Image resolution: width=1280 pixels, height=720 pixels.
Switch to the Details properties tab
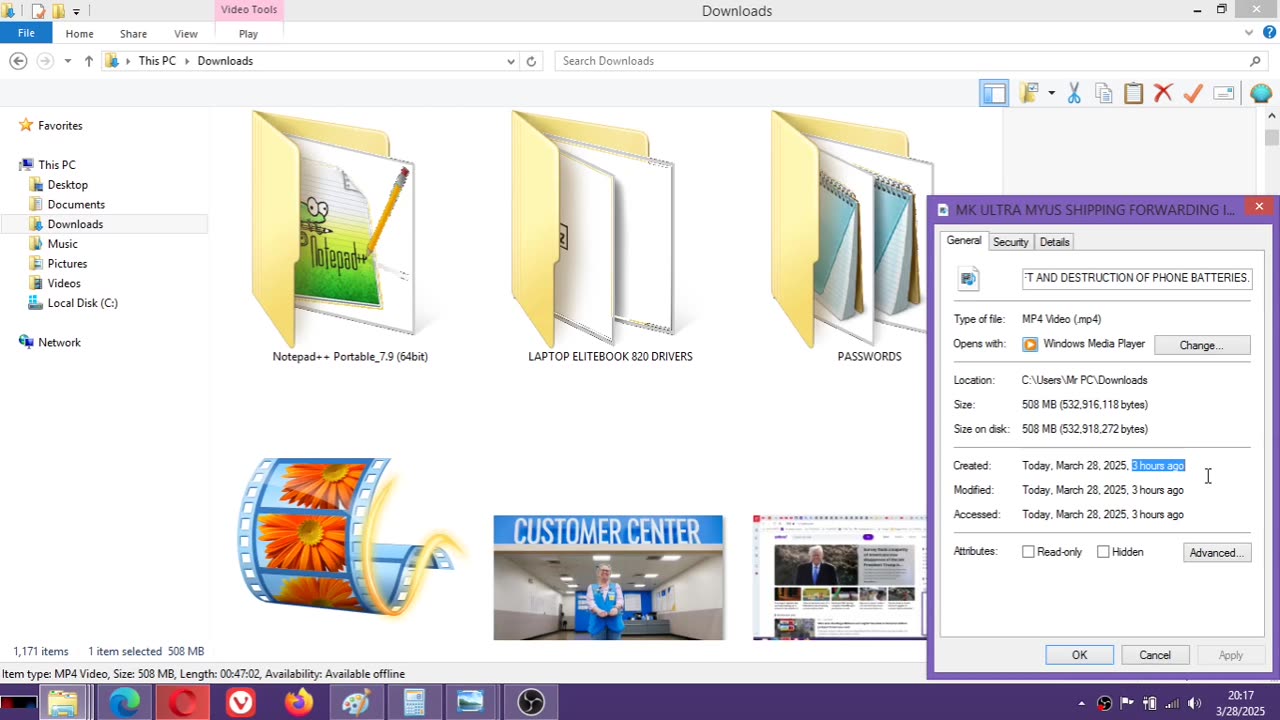pyautogui.click(x=1054, y=242)
